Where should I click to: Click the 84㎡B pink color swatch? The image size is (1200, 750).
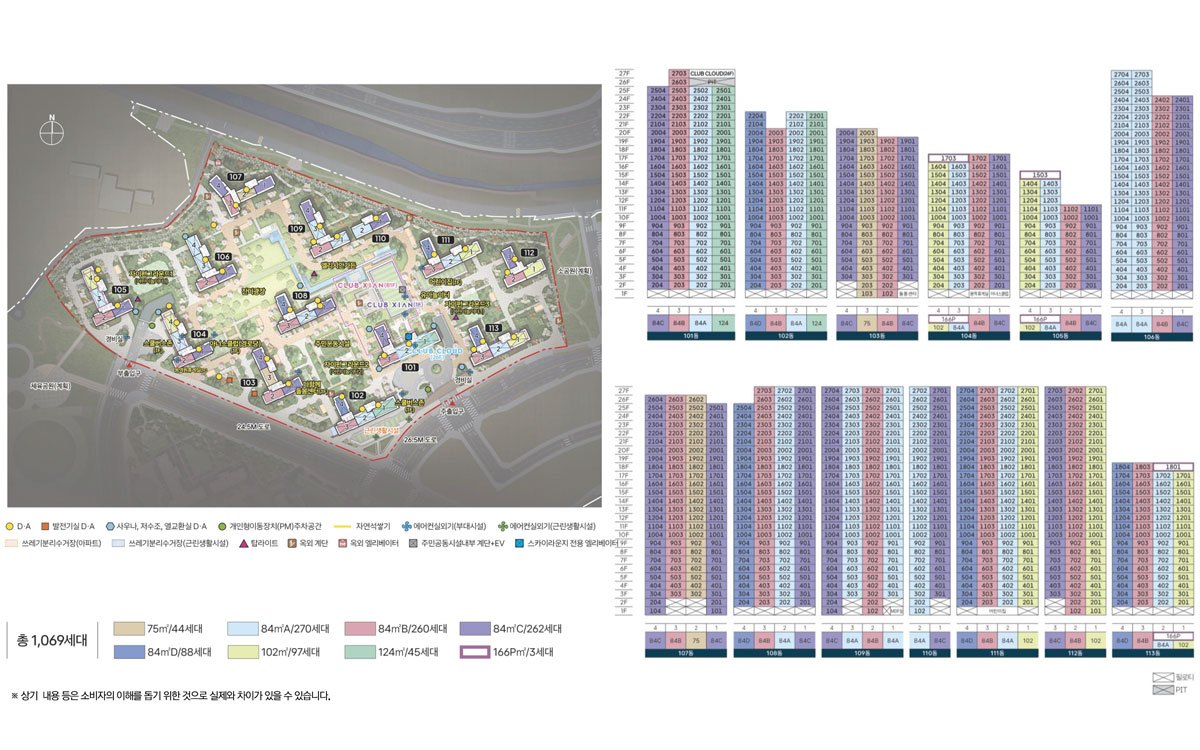coord(359,629)
